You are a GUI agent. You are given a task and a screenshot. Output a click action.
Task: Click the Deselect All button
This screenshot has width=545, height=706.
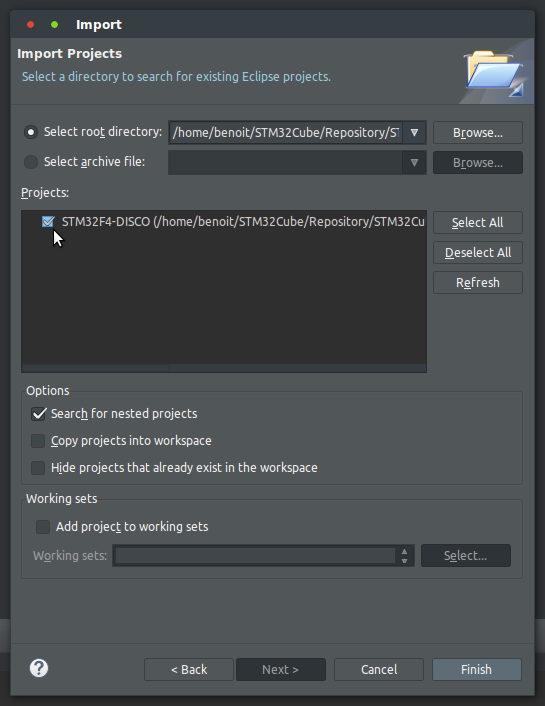(478, 253)
